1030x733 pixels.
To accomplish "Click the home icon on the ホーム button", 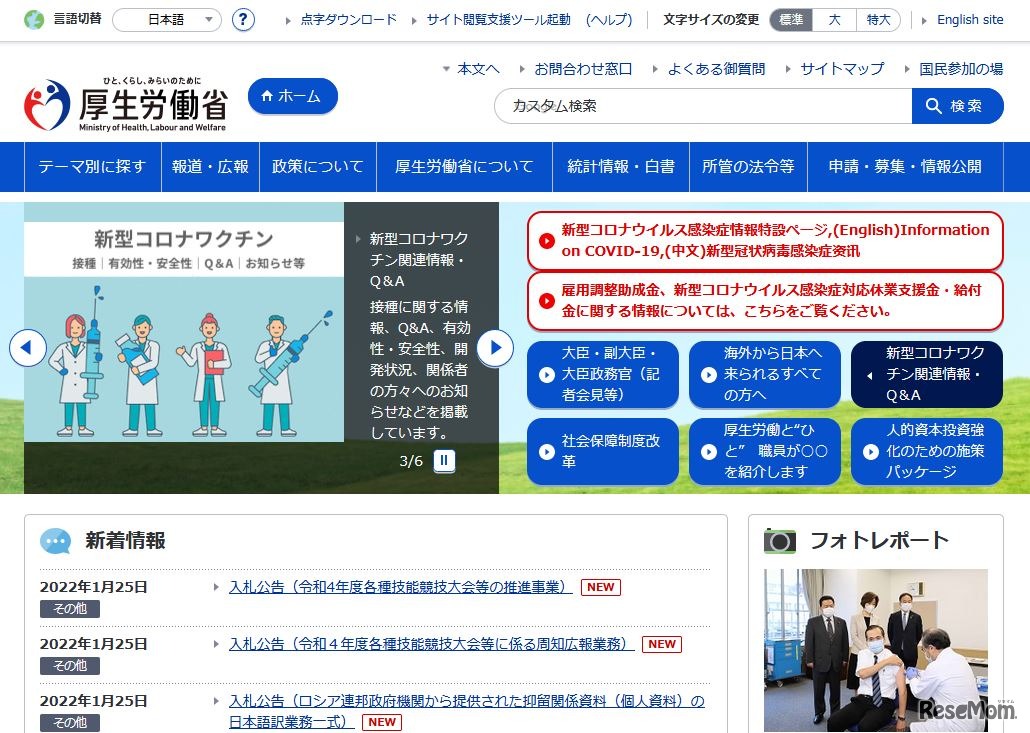I will click(264, 97).
